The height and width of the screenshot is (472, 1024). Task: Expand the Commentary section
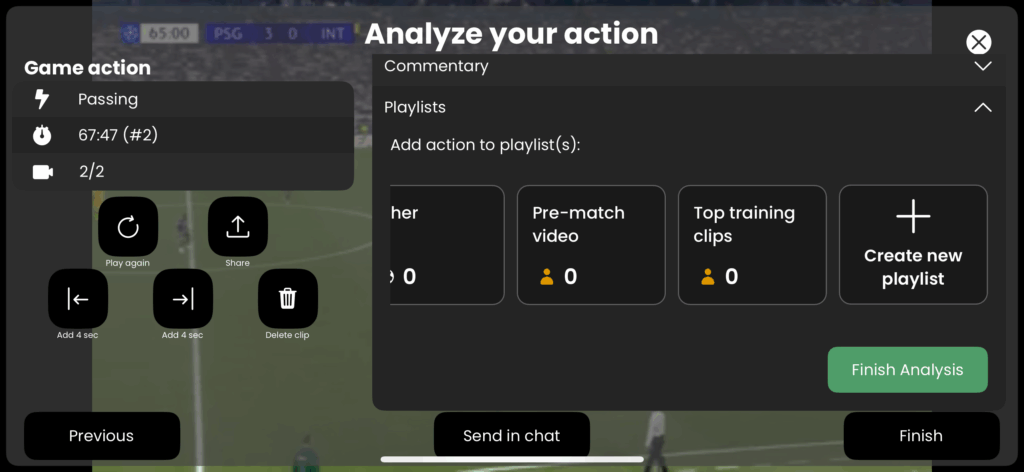coord(983,66)
